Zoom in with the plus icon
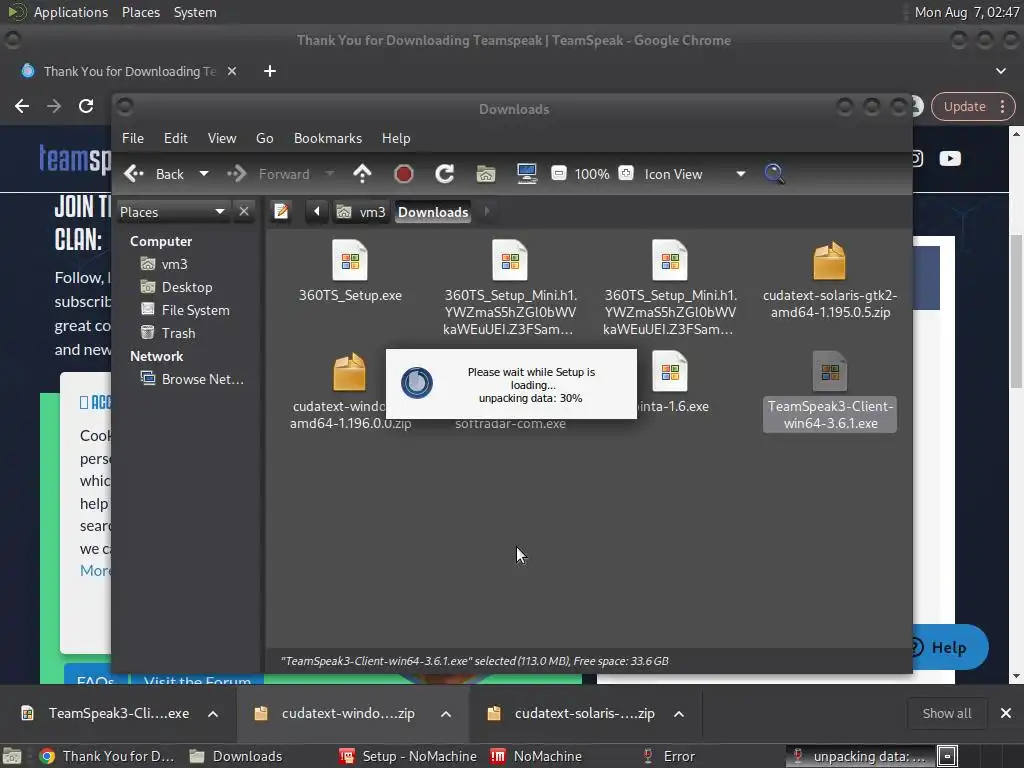1024x768 pixels. pyautogui.click(x=626, y=173)
